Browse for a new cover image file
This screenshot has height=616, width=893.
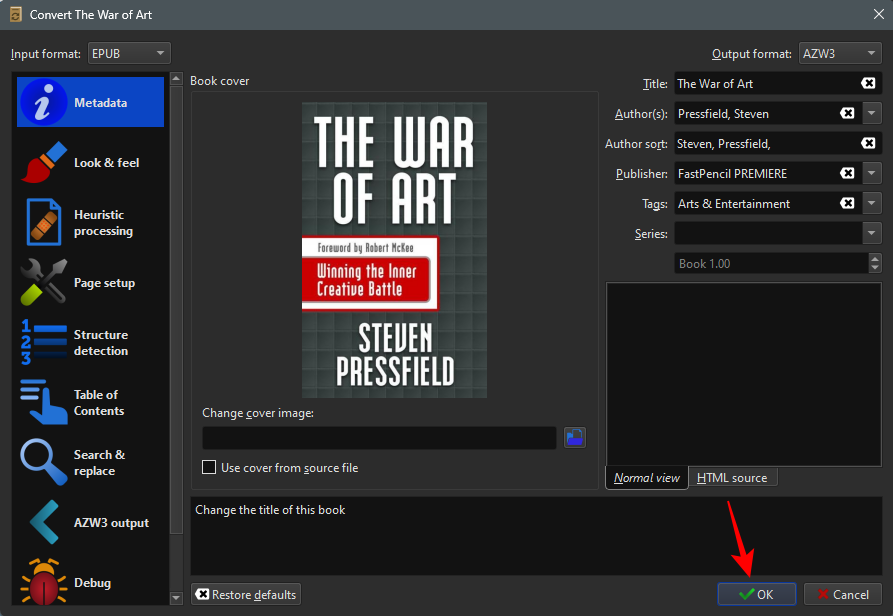574,437
